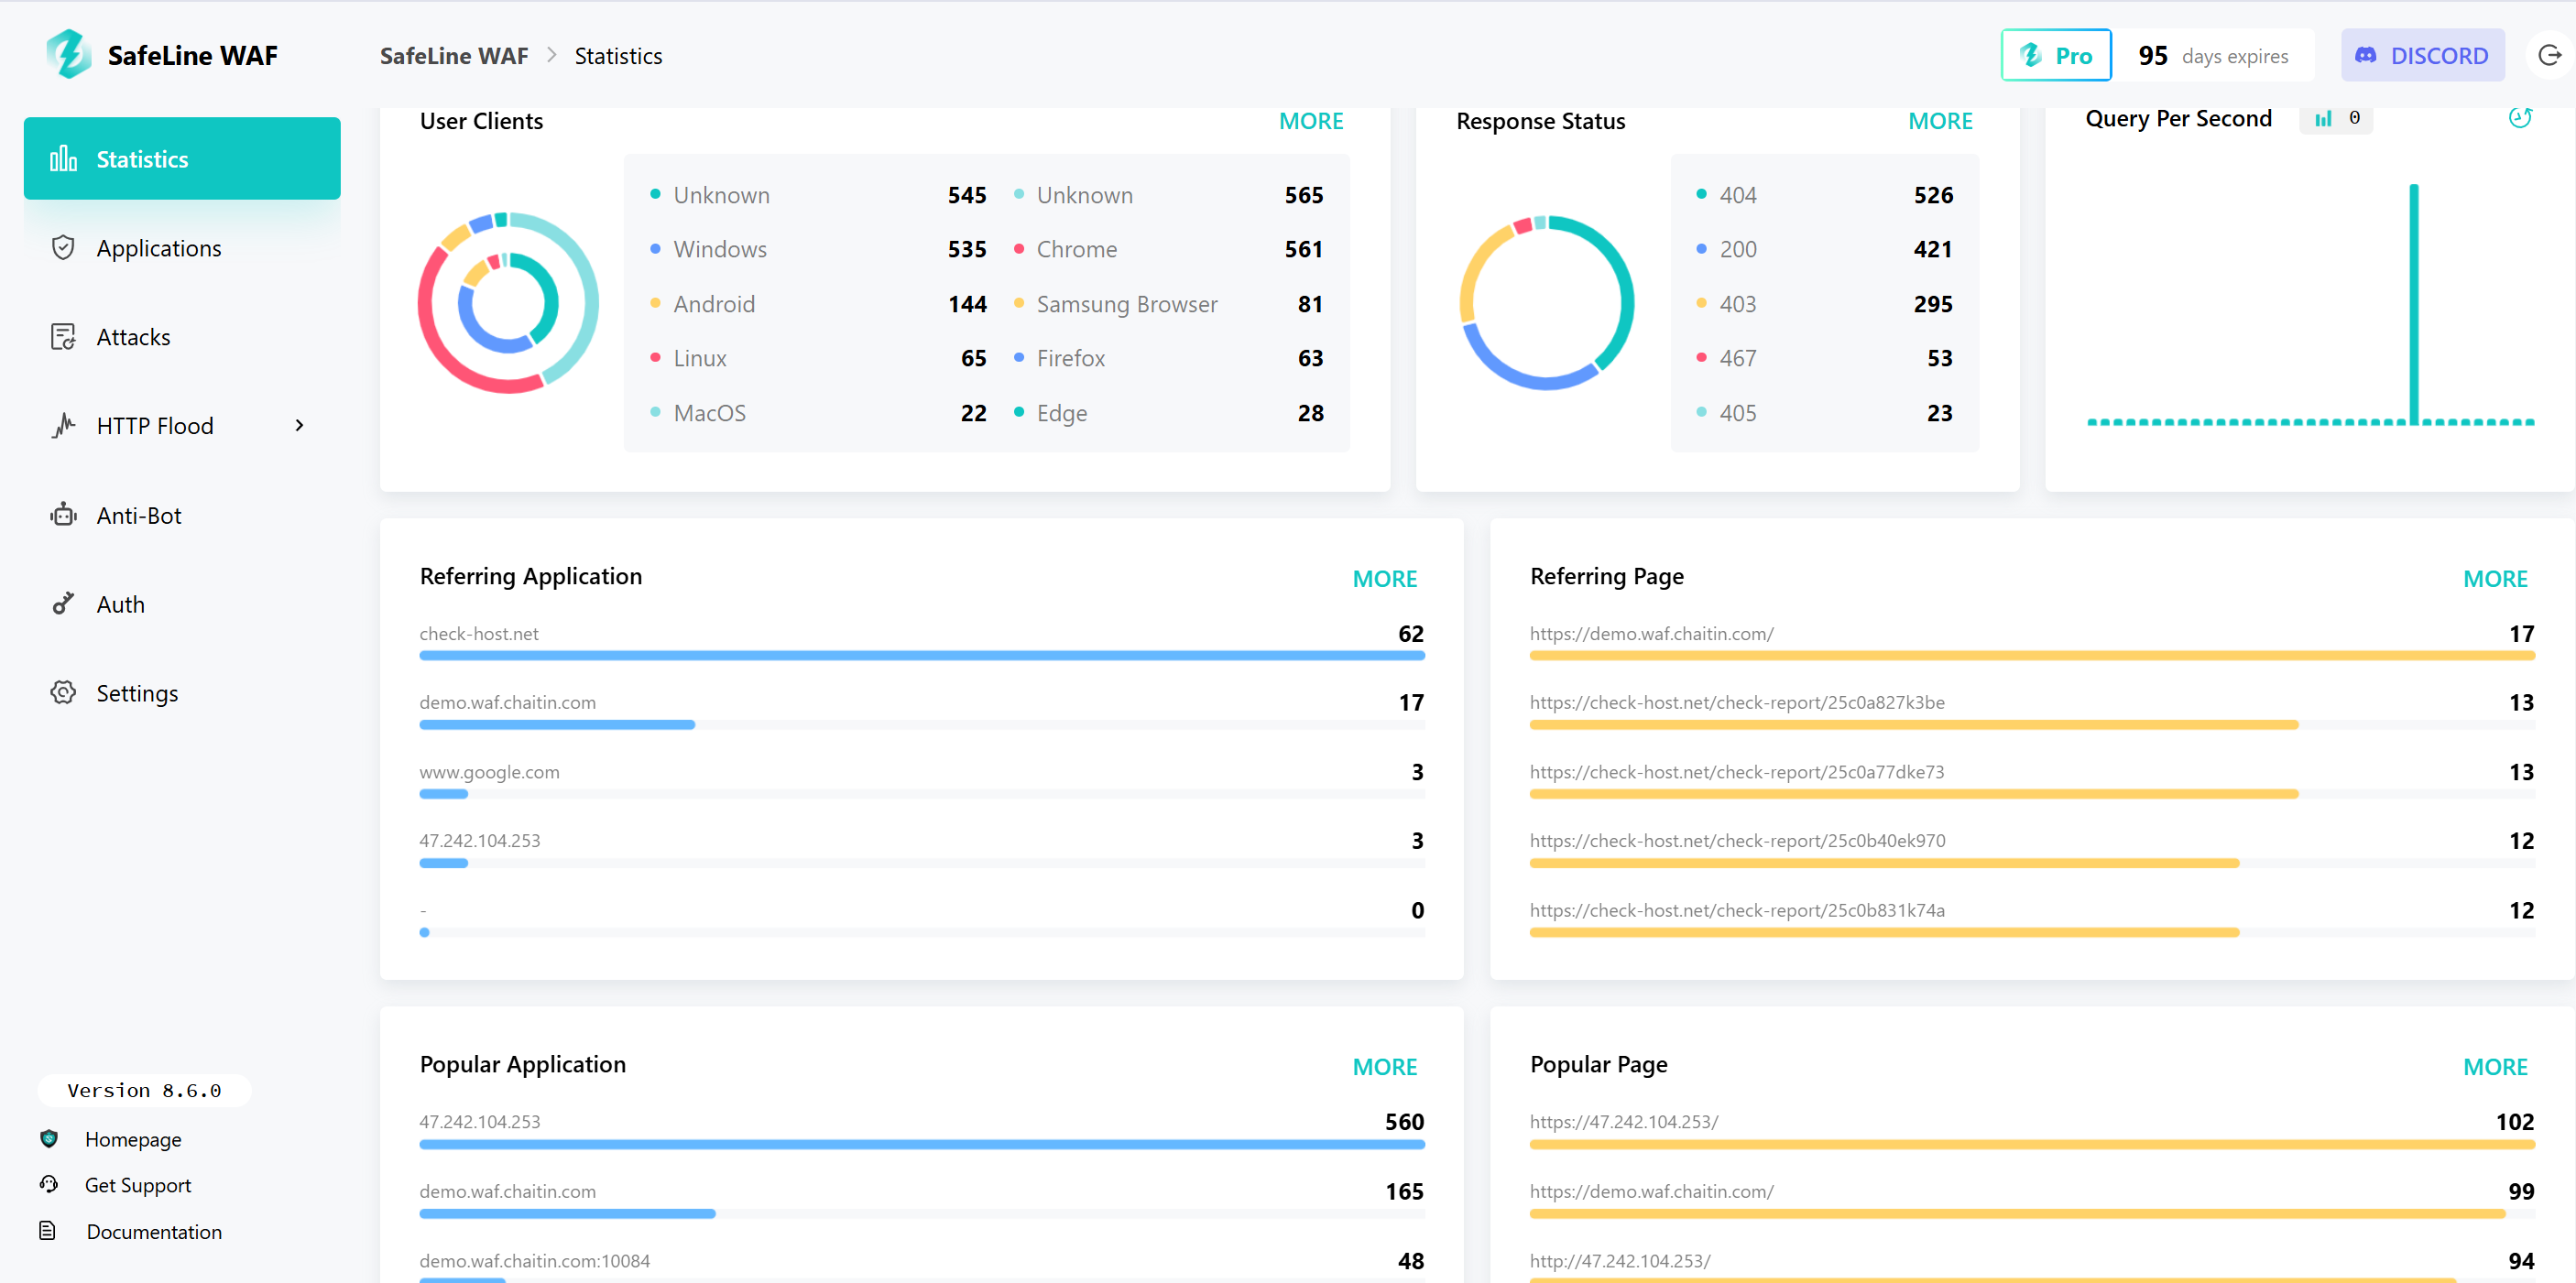Click the MacOS legend entry

[818, 412]
